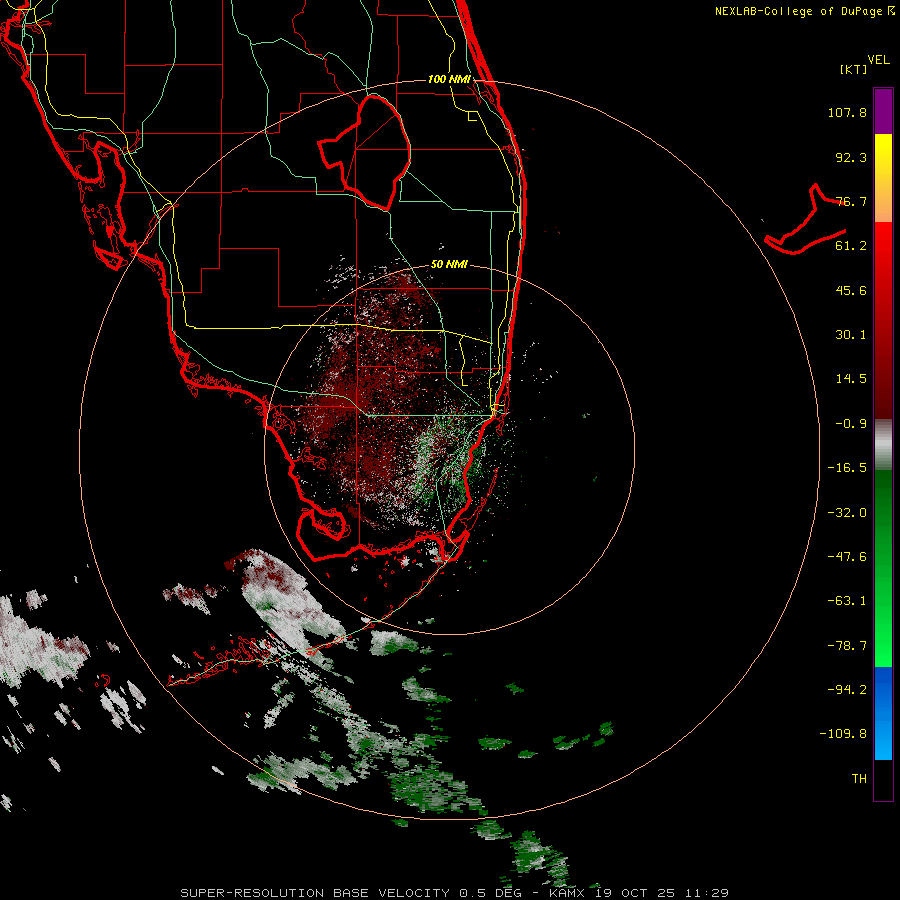900x900 pixels.
Task: Click the 14.5 value on velocity scale
Action: (x=851, y=379)
